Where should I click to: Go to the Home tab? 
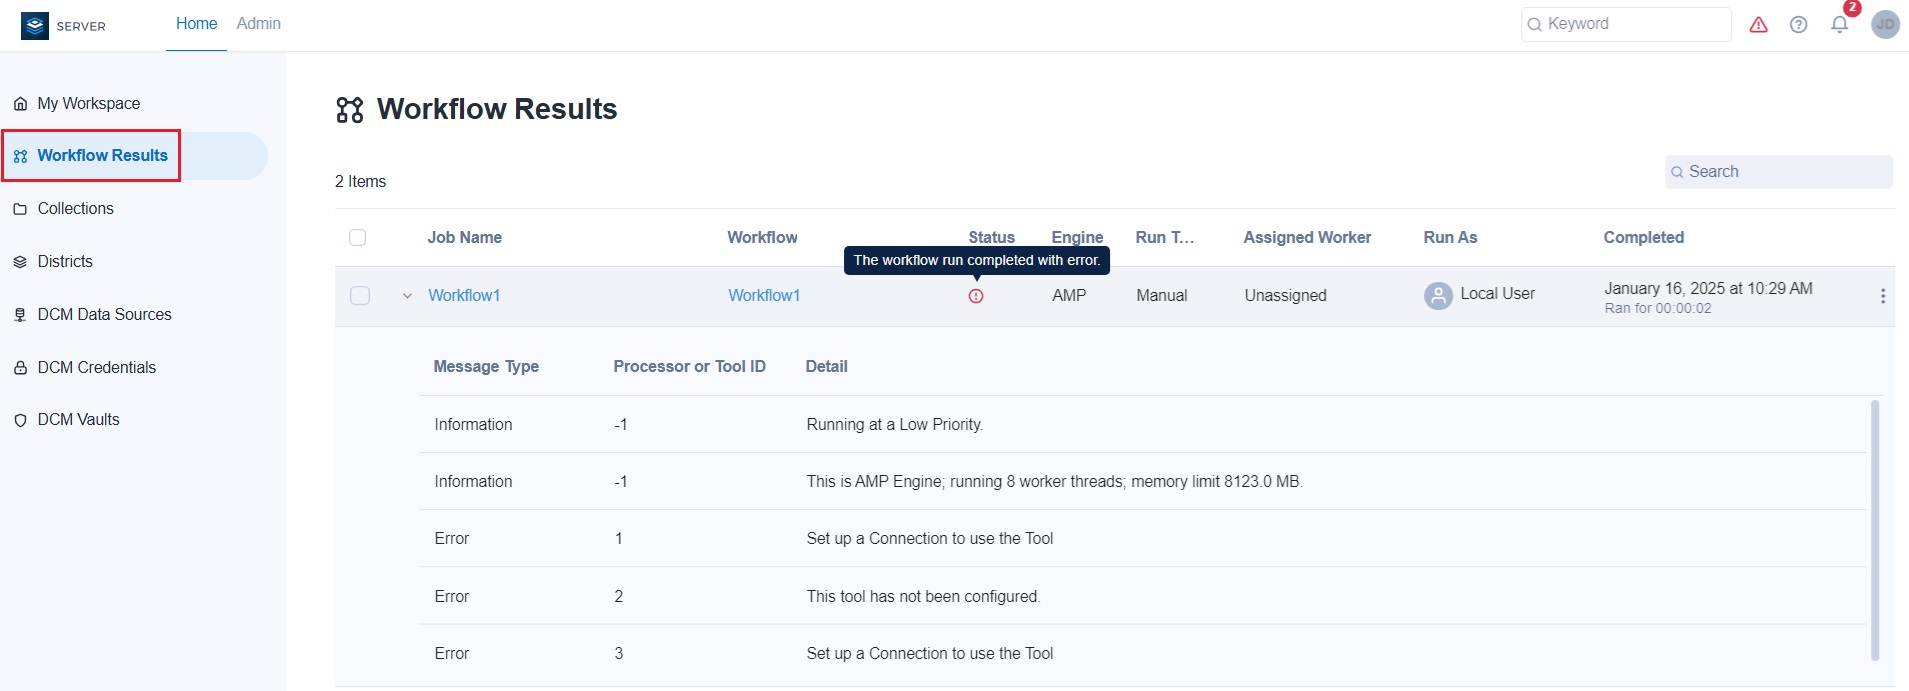click(196, 24)
